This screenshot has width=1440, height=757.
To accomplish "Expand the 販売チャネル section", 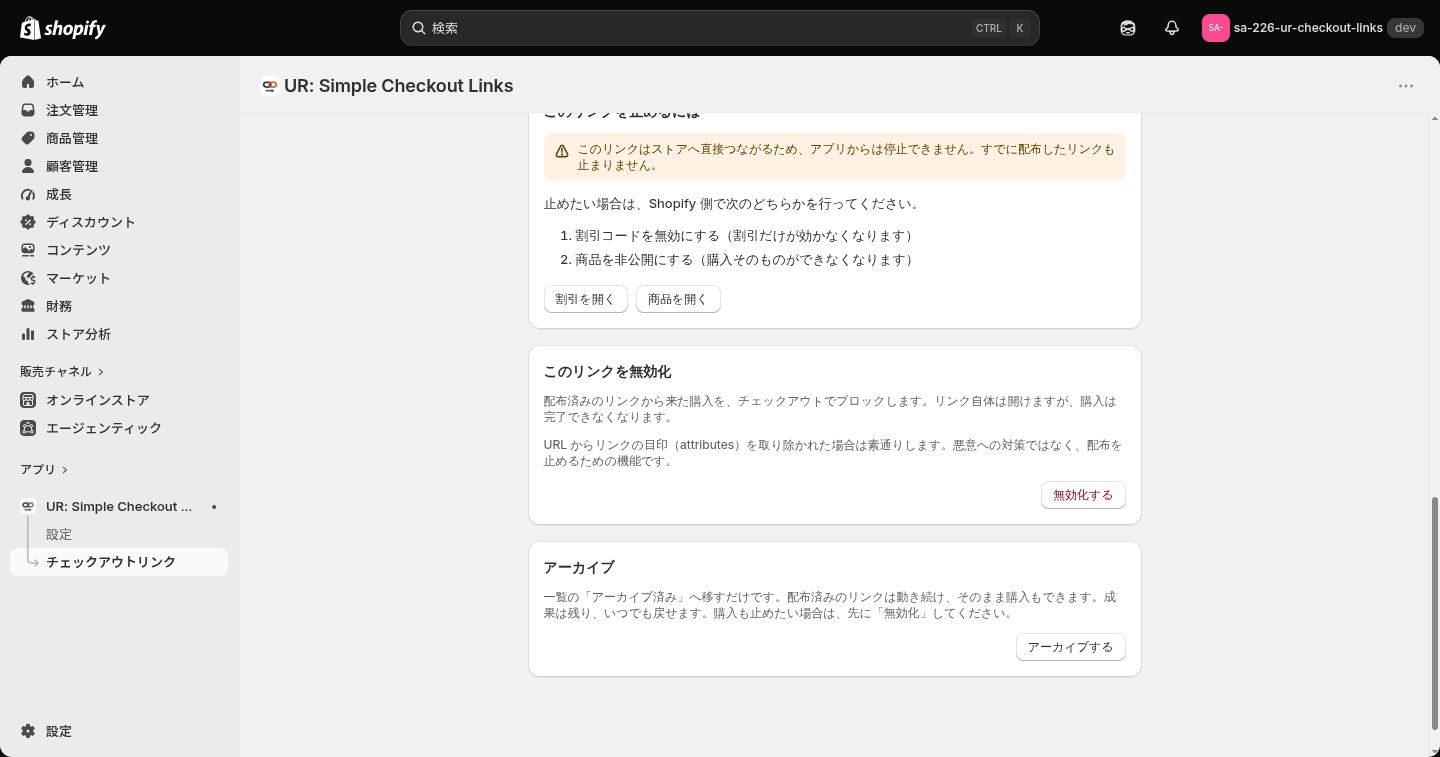I will (x=62, y=371).
